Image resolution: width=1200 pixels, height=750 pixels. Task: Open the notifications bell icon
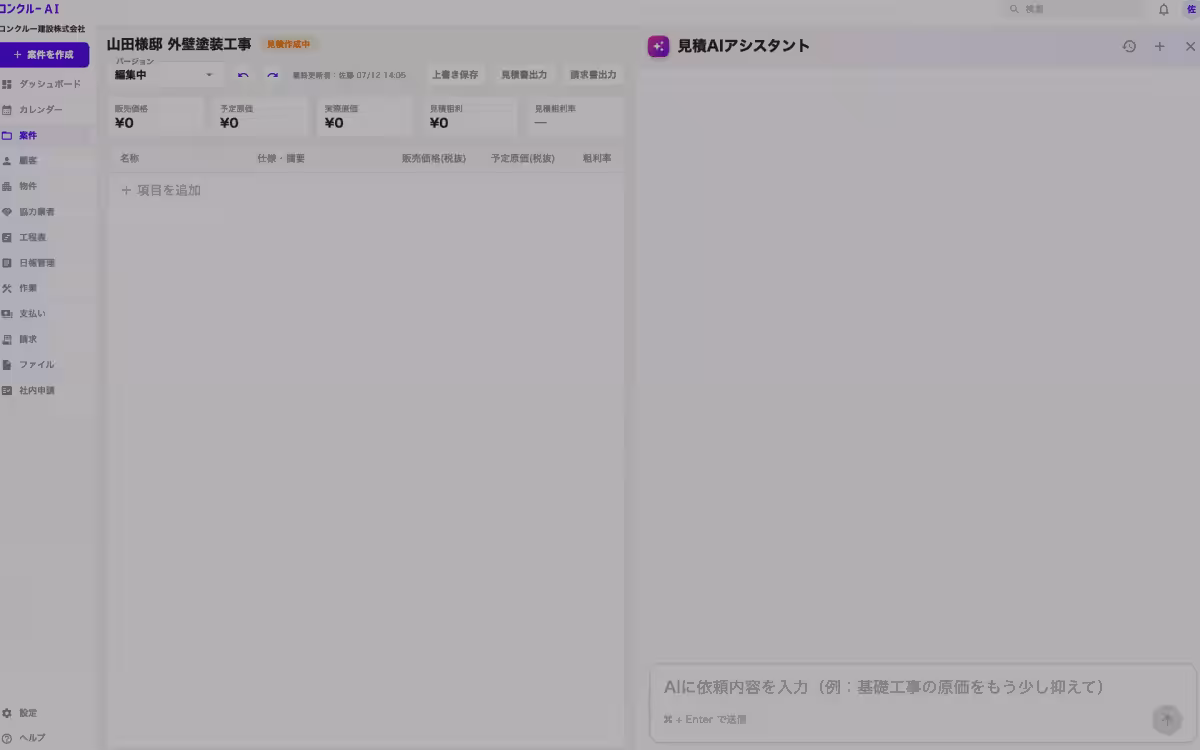click(x=1164, y=9)
